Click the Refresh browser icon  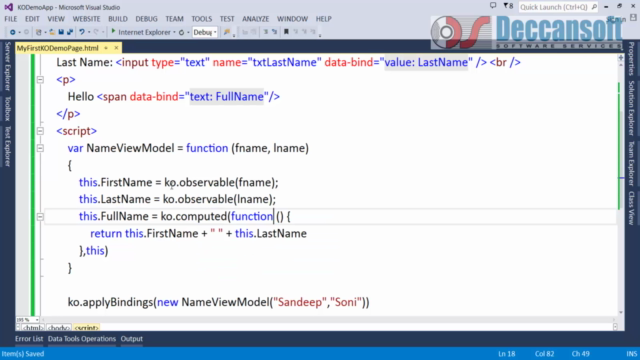(182, 32)
